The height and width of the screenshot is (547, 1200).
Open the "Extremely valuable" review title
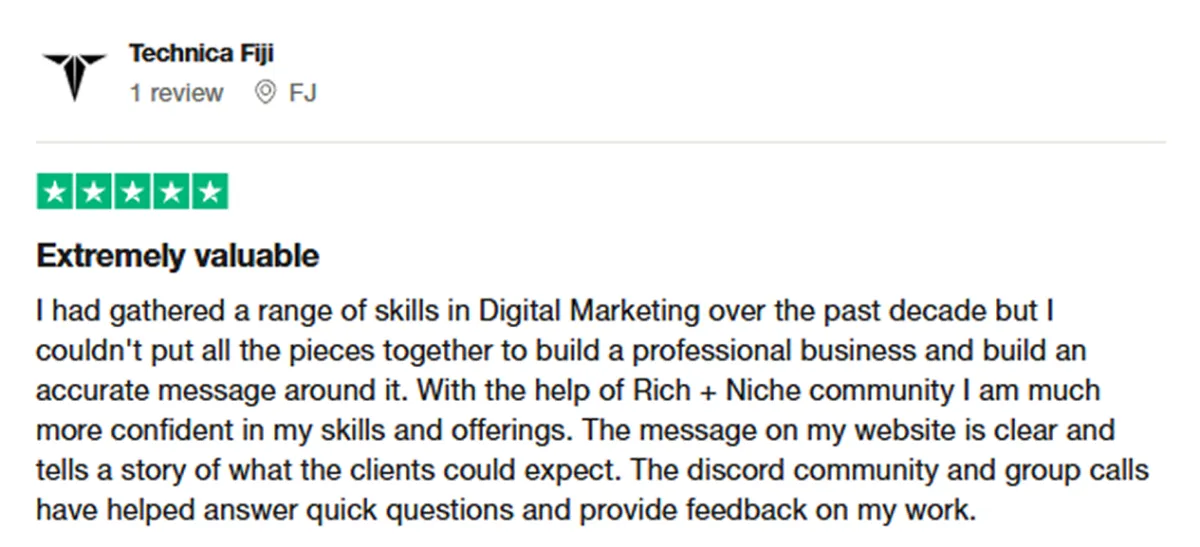pos(178,257)
